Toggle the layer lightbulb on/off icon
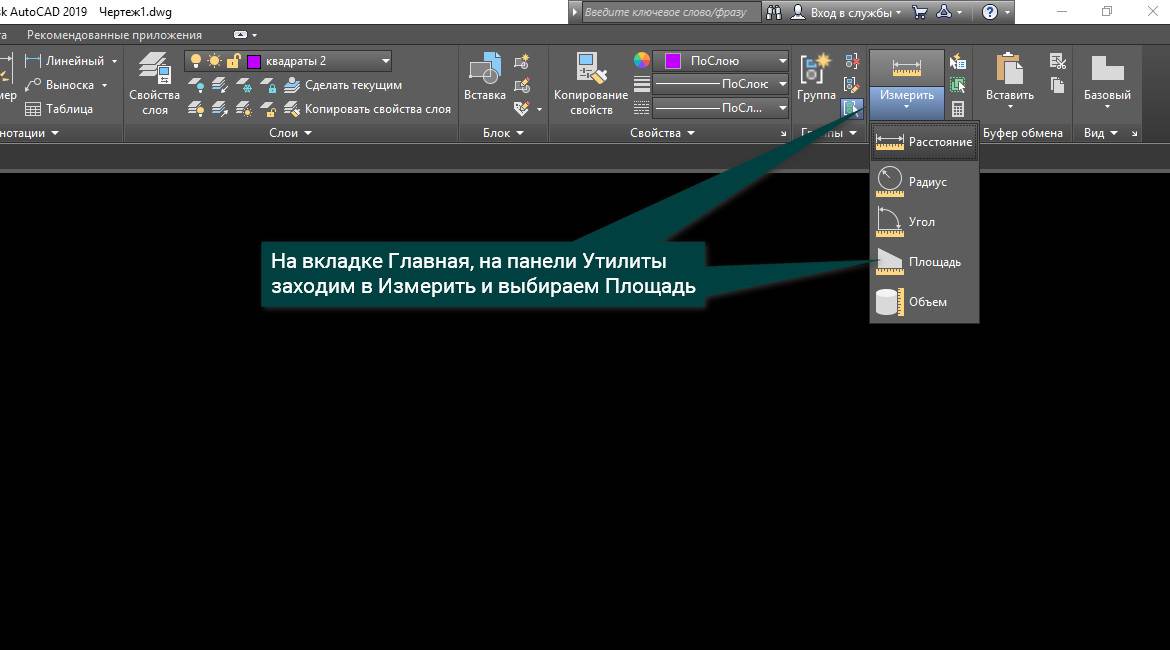 point(196,61)
